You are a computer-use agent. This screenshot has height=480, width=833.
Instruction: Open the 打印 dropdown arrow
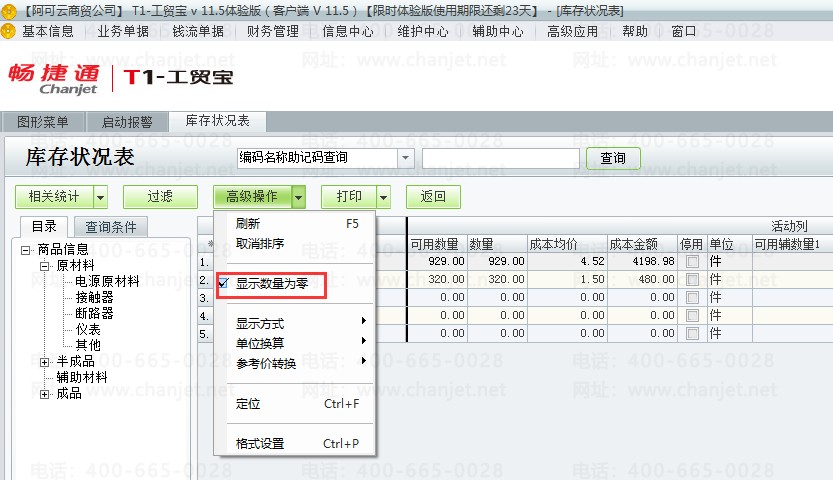(x=384, y=198)
